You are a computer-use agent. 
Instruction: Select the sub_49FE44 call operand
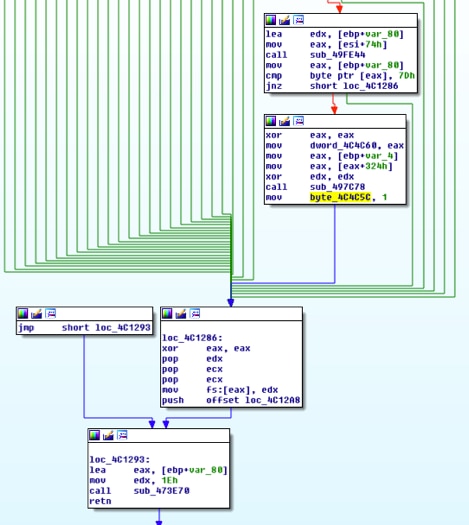(337, 55)
